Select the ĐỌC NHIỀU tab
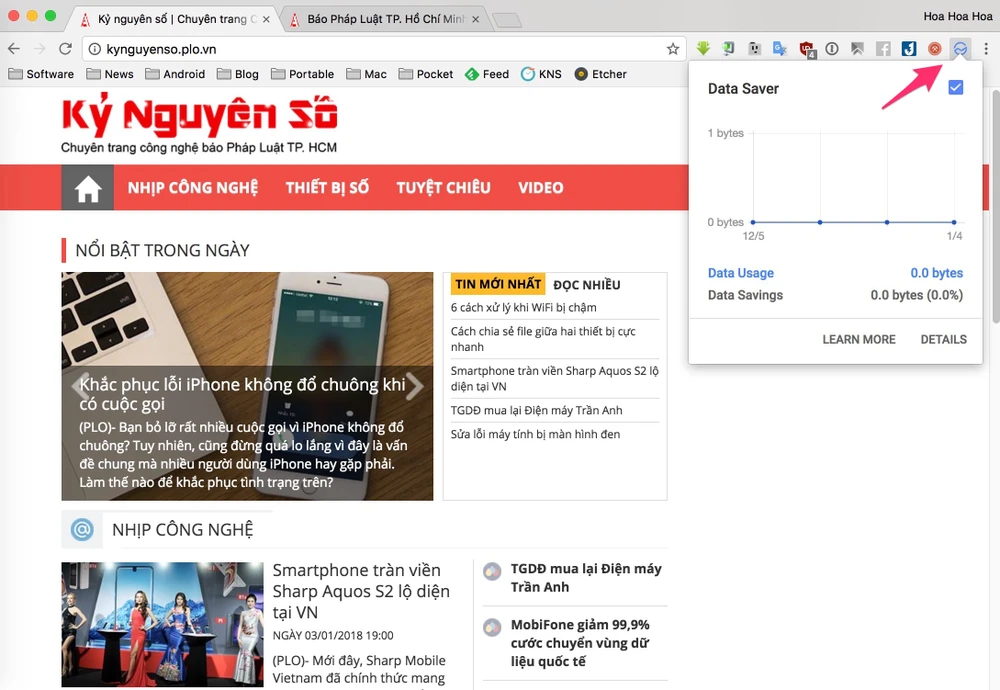Viewport: 1000px width, 690px height. [587, 285]
